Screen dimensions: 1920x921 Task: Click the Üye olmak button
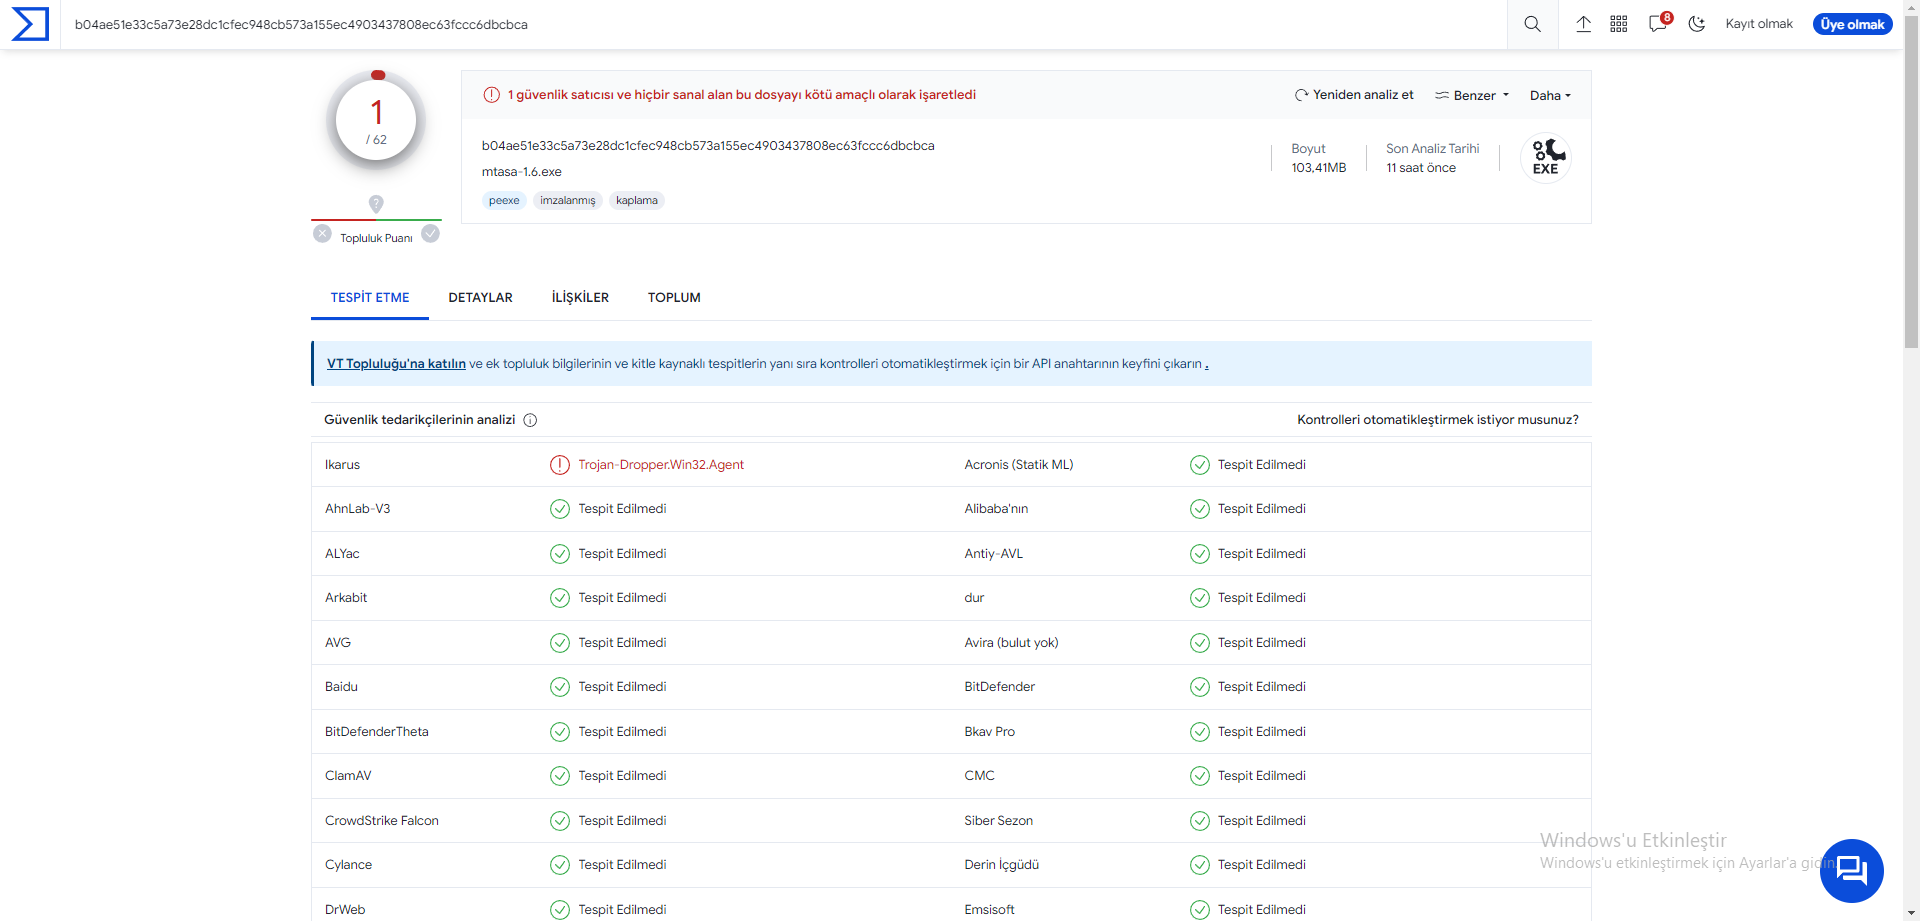1852,24
